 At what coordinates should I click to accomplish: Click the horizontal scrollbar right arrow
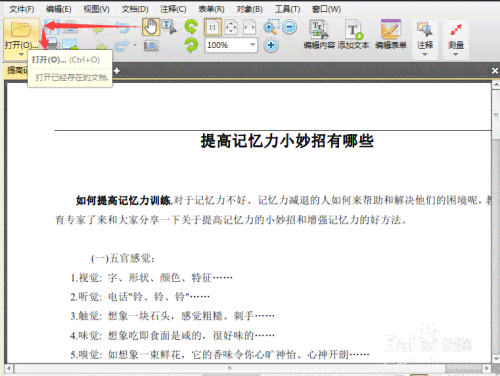click(x=487, y=368)
